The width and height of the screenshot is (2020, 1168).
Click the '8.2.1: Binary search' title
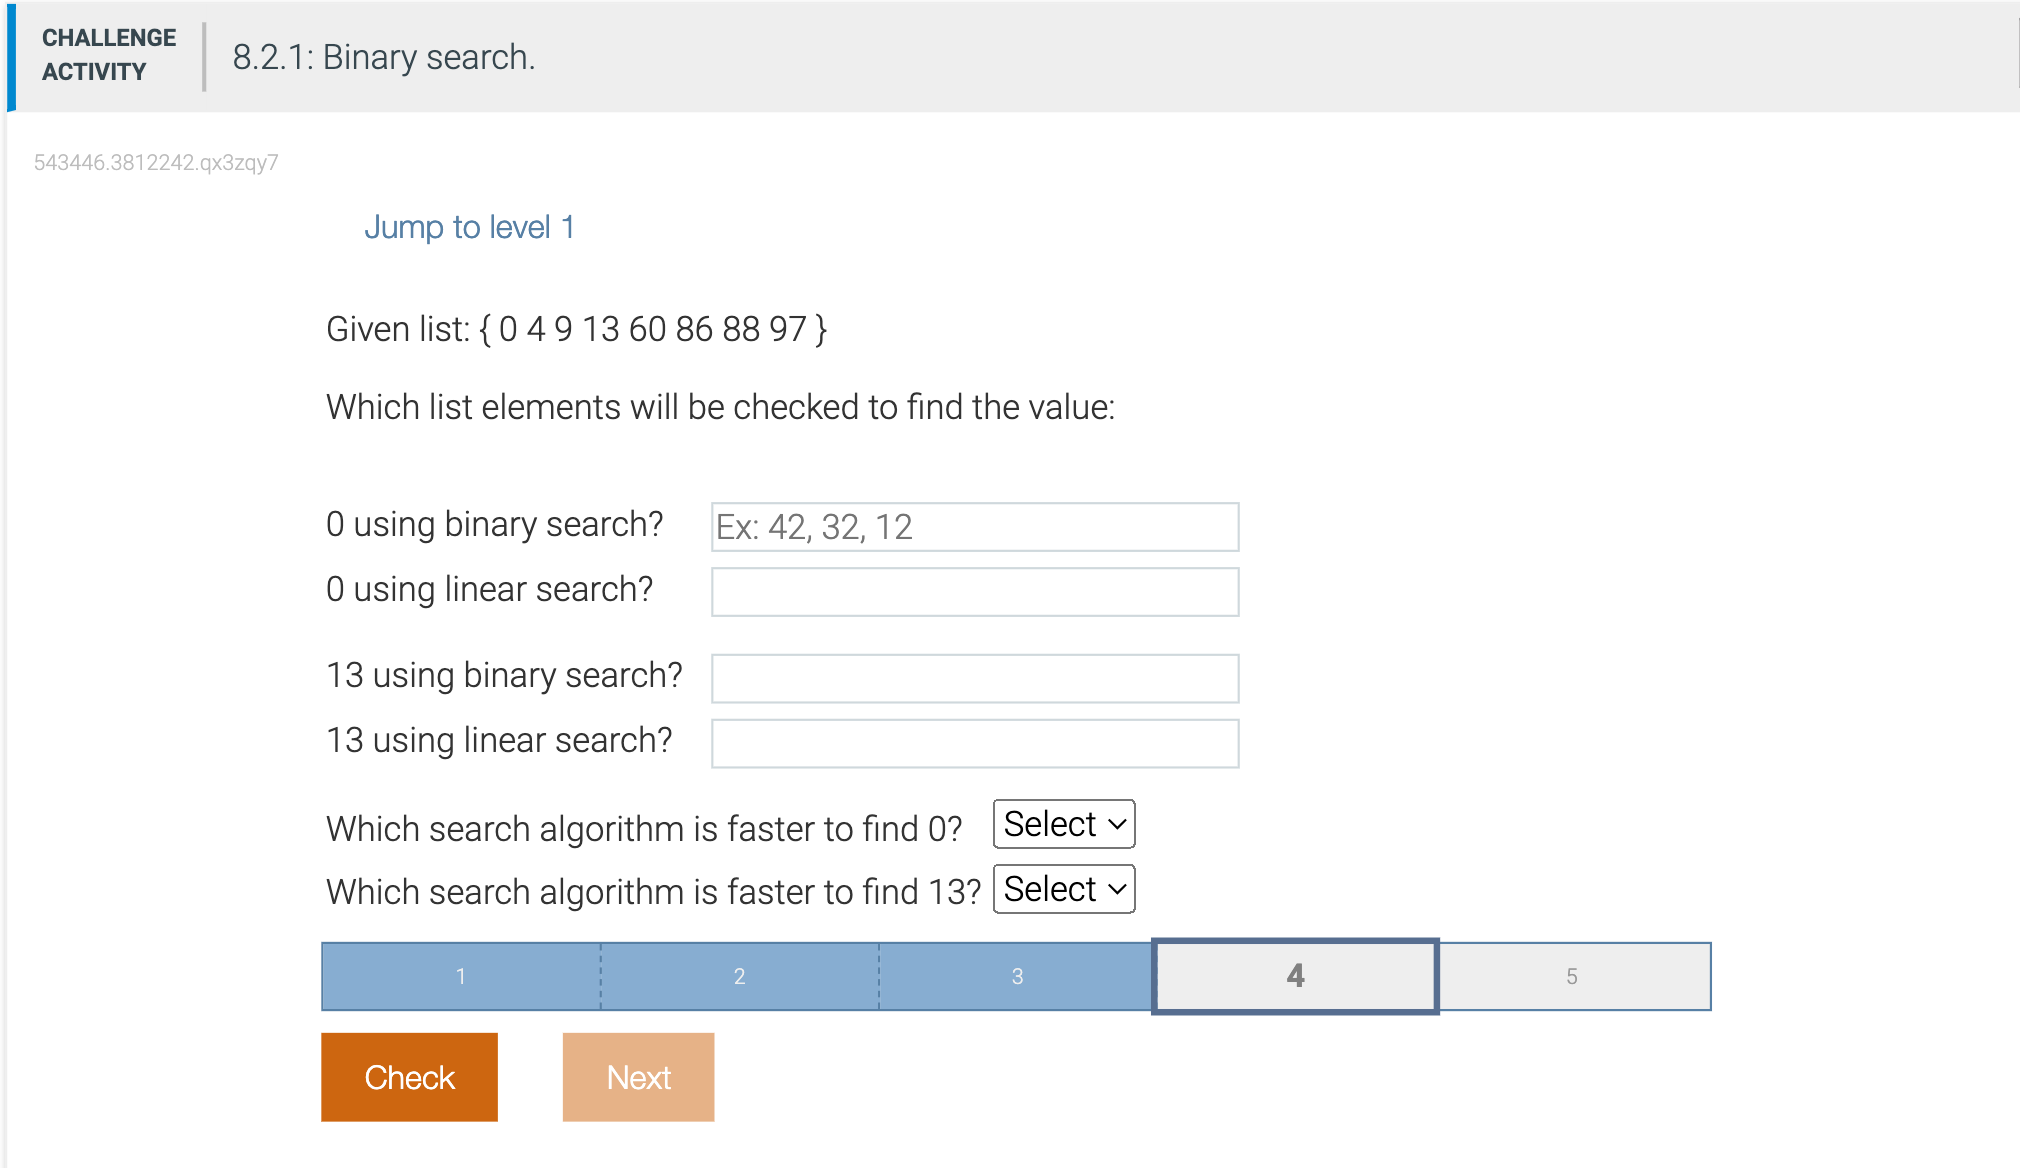pyautogui.click(x=384, y=58)
